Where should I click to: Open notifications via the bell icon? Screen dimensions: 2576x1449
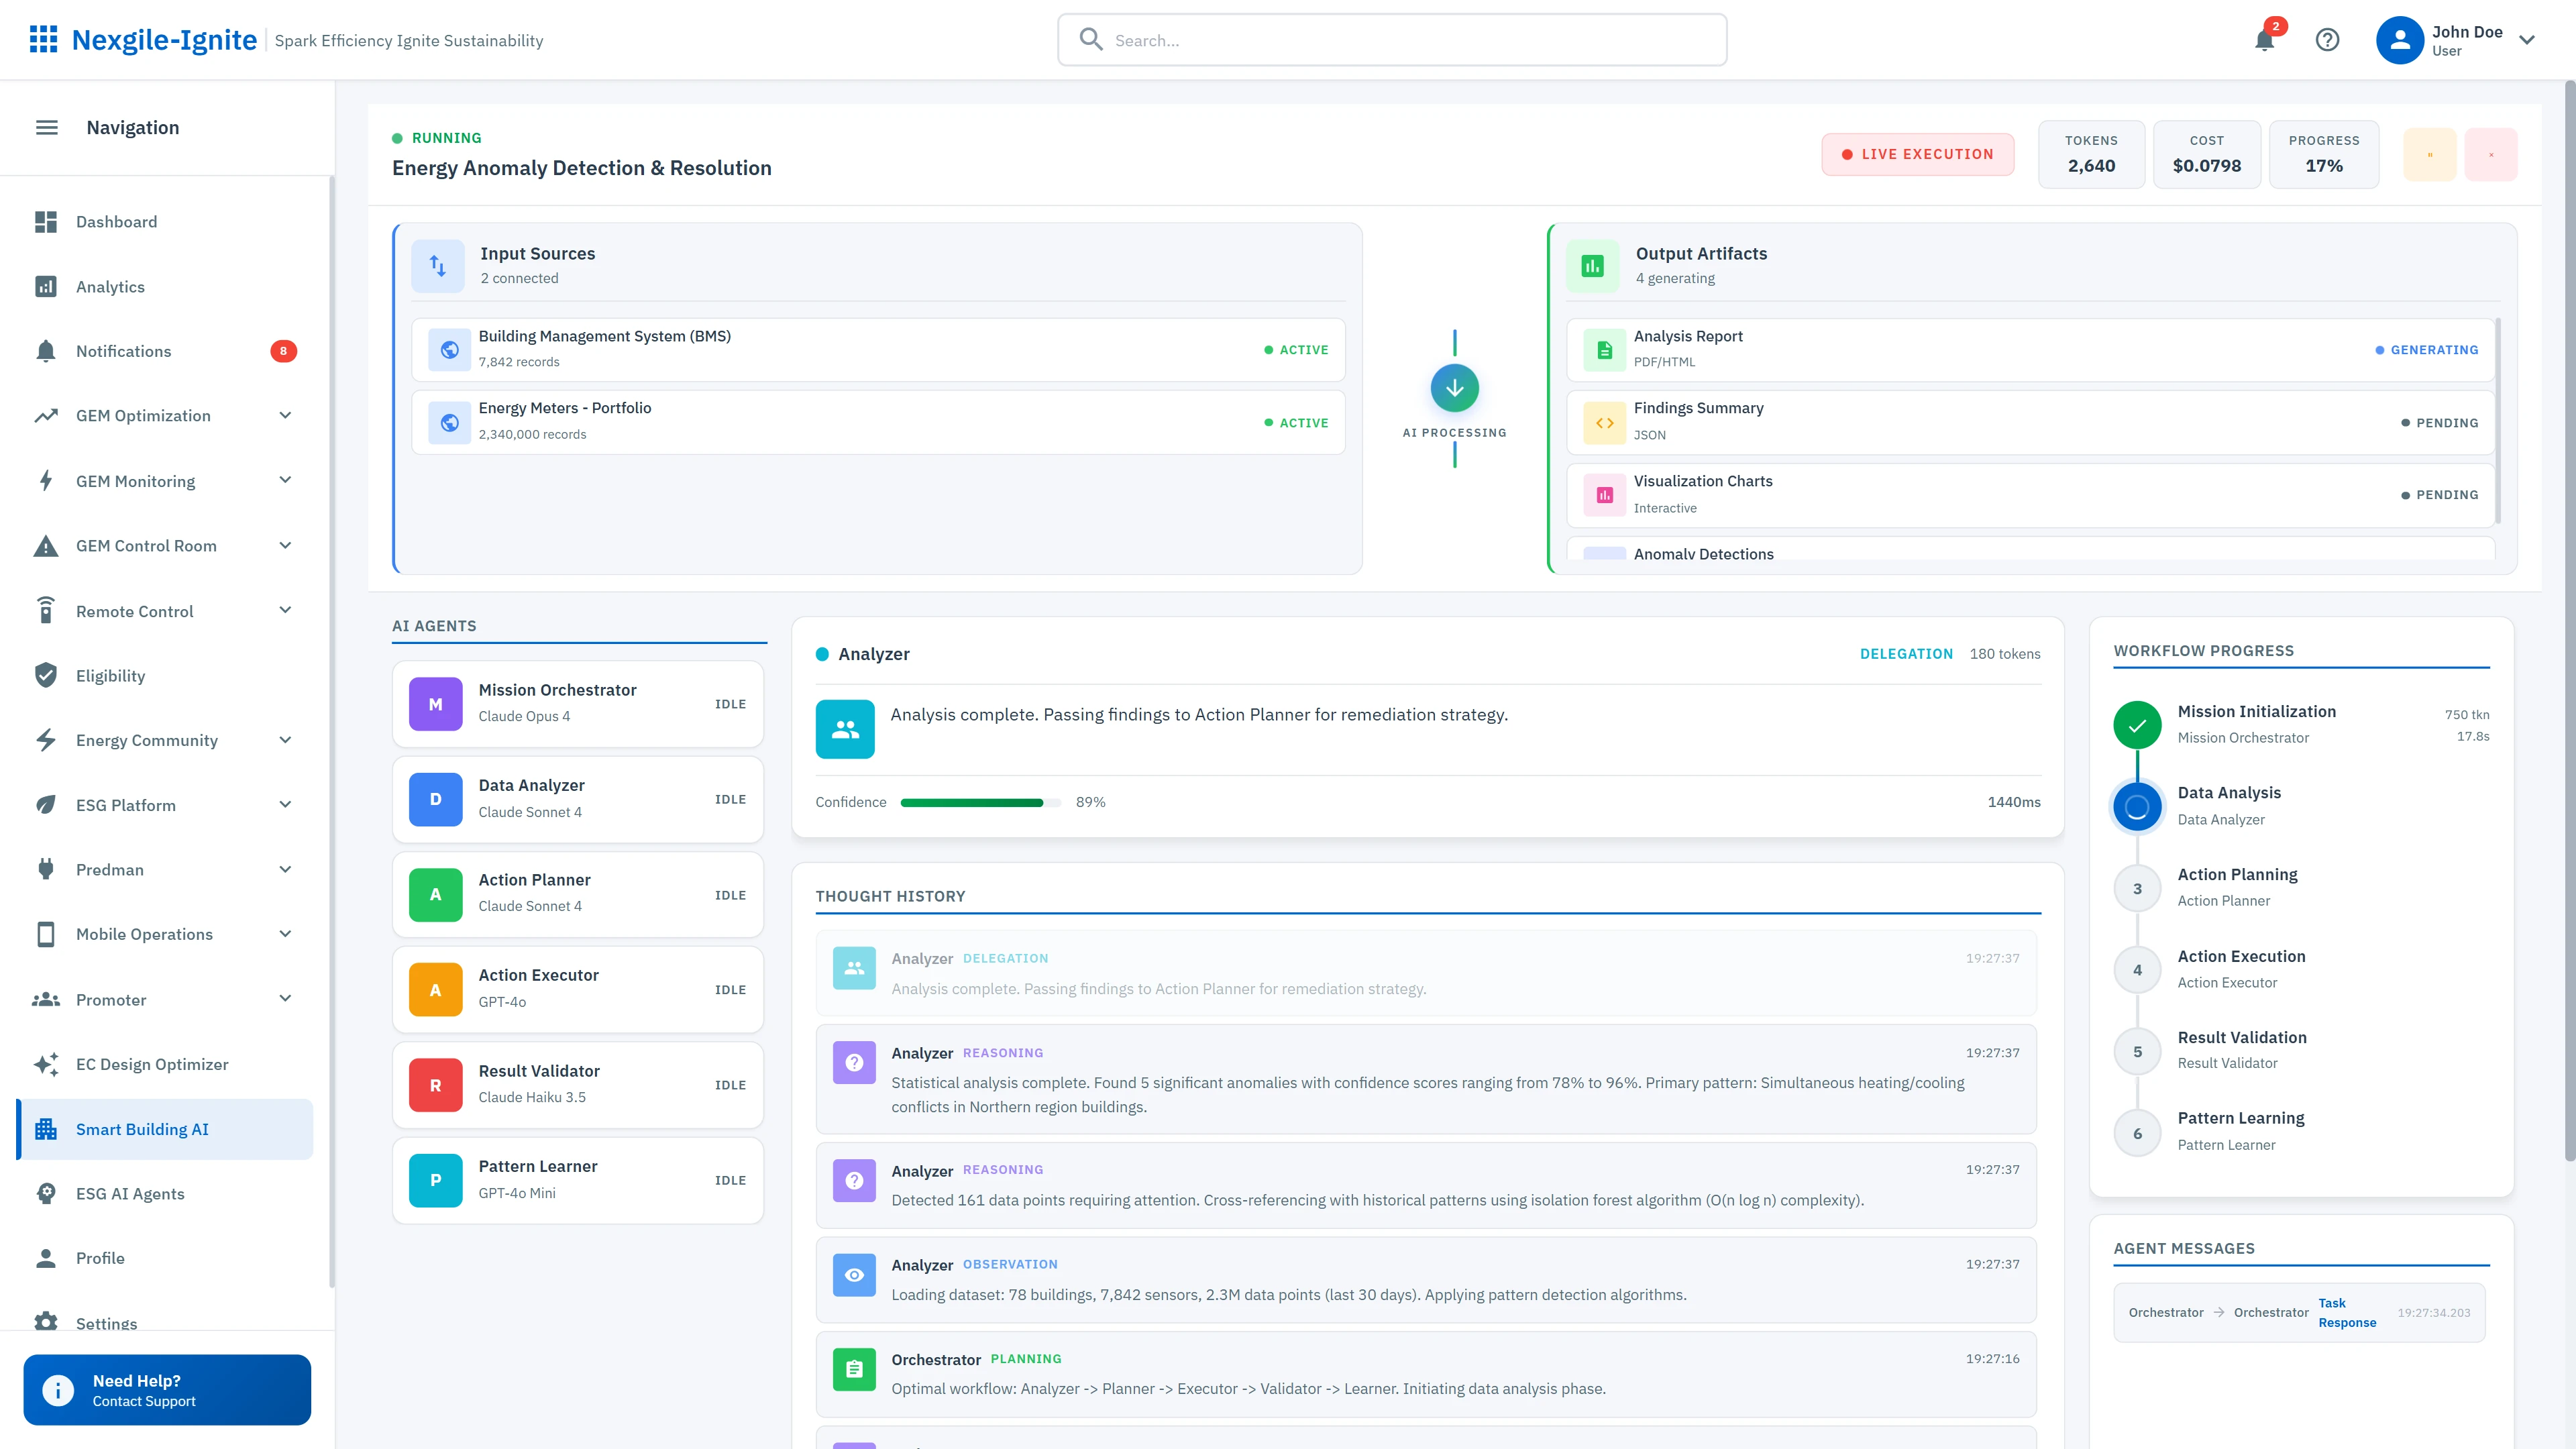point(2264,40)
